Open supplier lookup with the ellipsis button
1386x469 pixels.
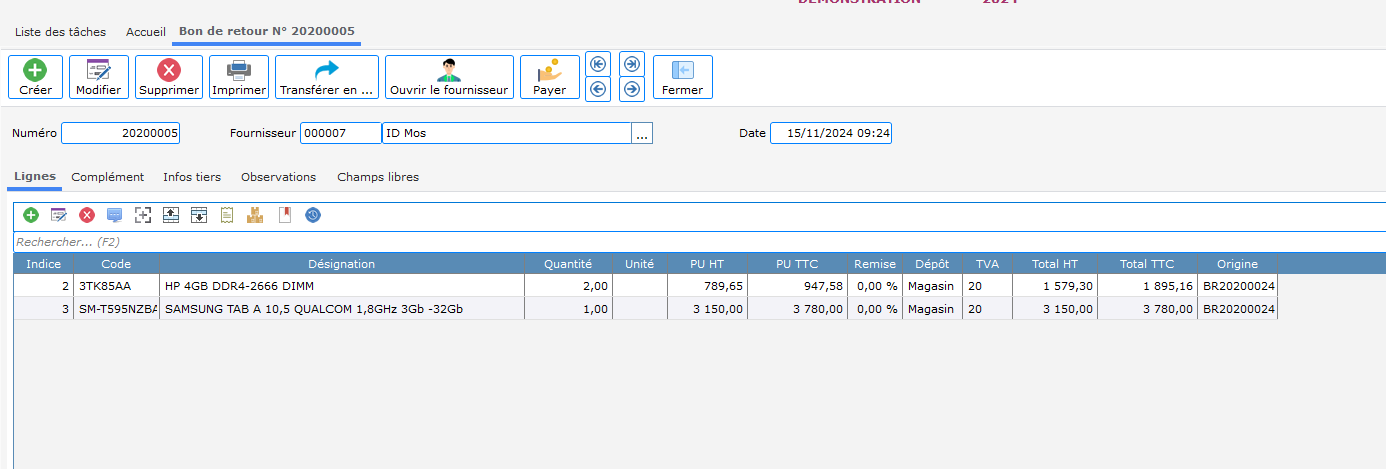pos(642,134)
